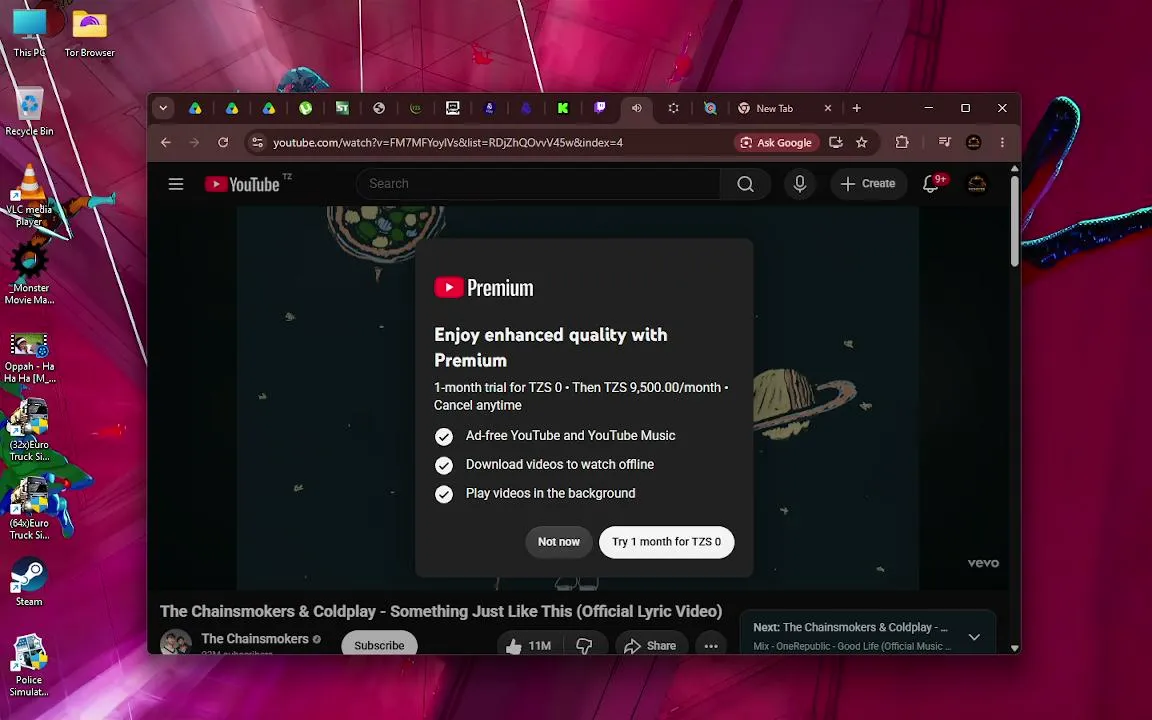This screenshot has width=1152, height=720.
Task: Select the active audio-playing YouTube tab
Action: point(637,108)
